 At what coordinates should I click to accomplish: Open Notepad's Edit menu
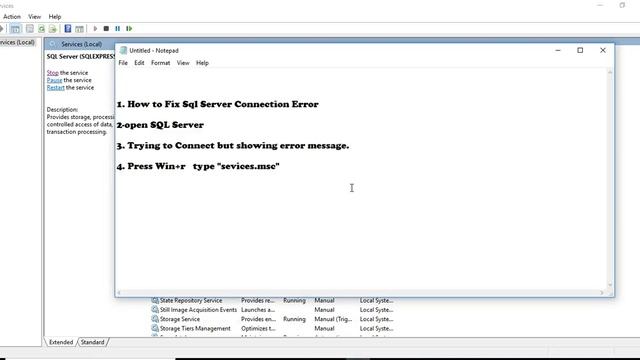point(139,63)
